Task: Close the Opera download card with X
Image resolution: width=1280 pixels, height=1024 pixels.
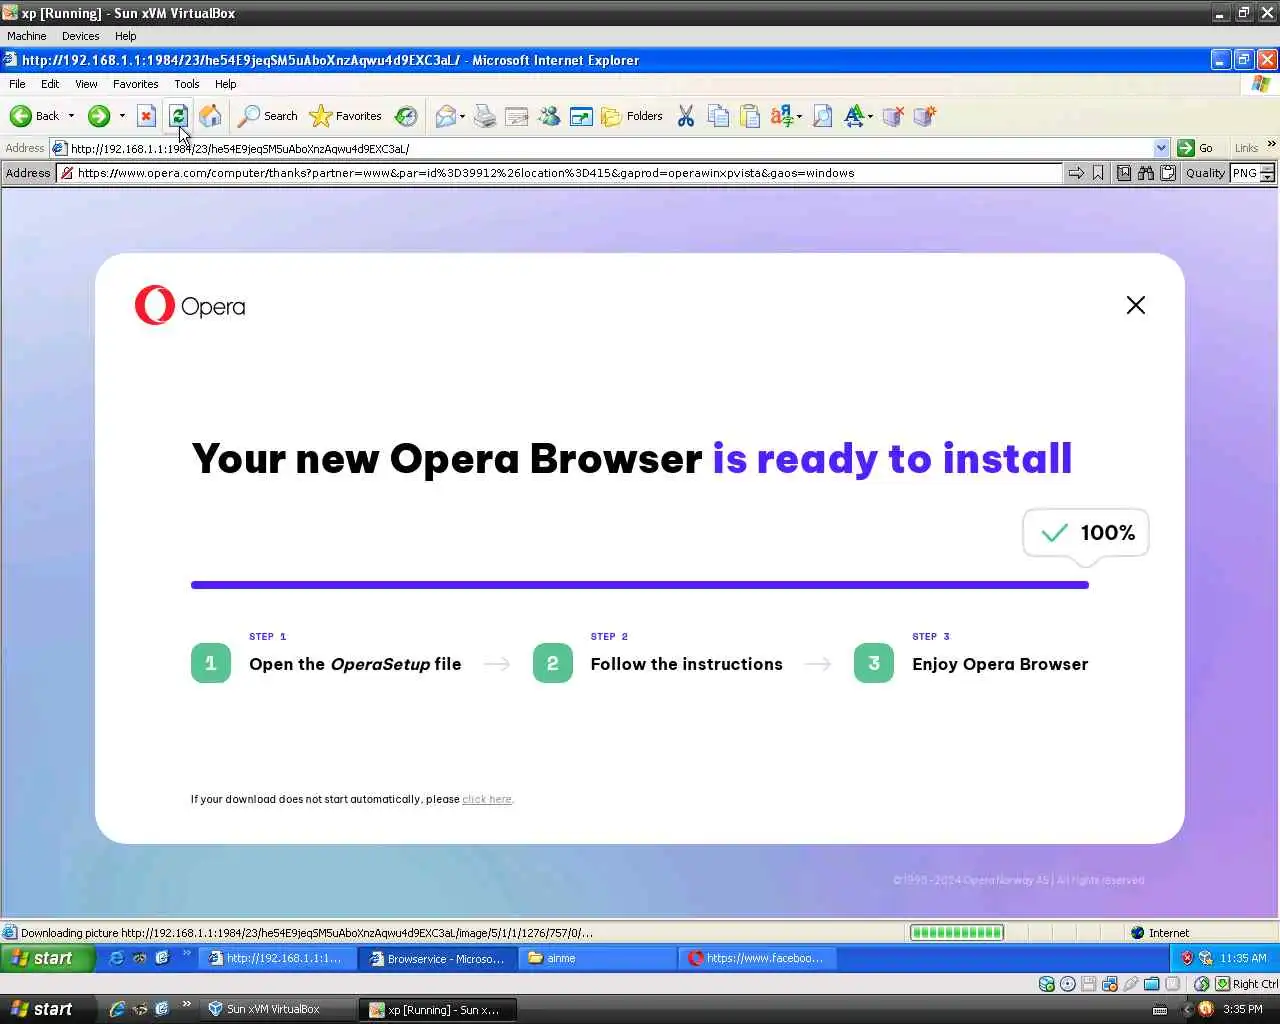Action: 1136,305
